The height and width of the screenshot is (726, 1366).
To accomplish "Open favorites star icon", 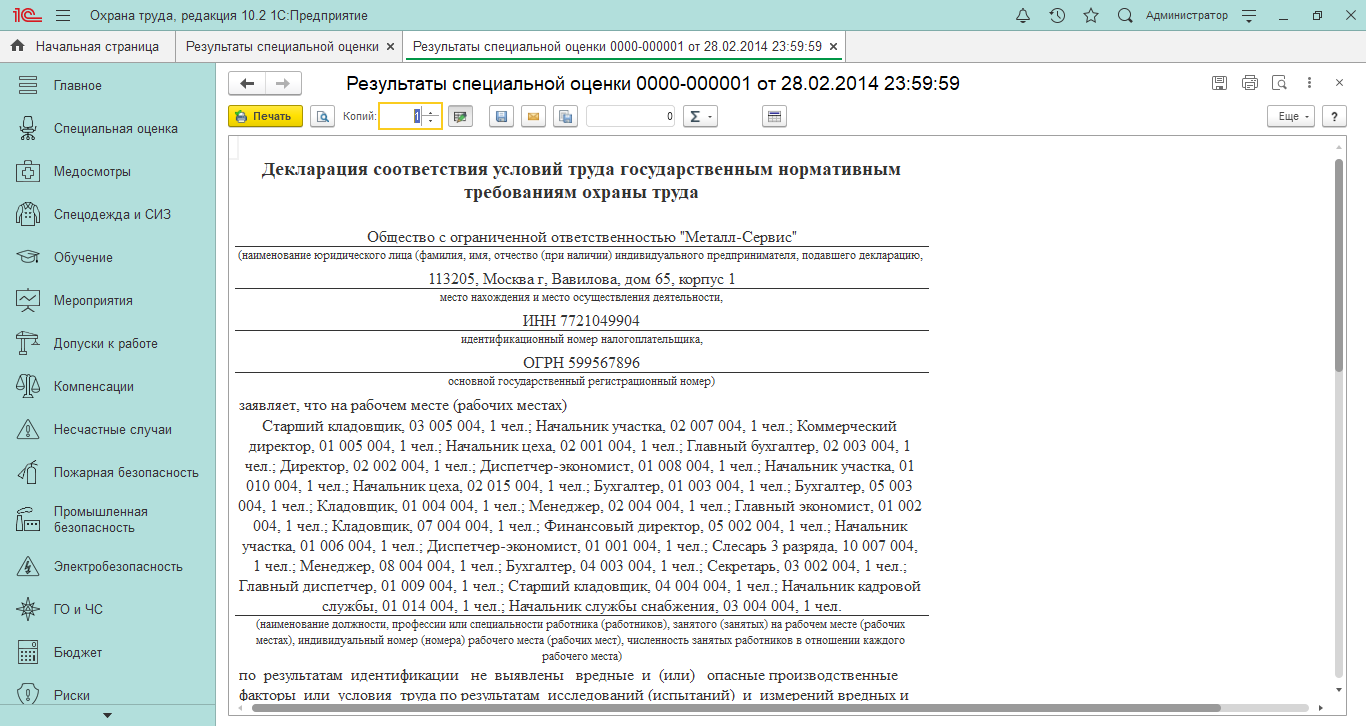I will 1091,16.
